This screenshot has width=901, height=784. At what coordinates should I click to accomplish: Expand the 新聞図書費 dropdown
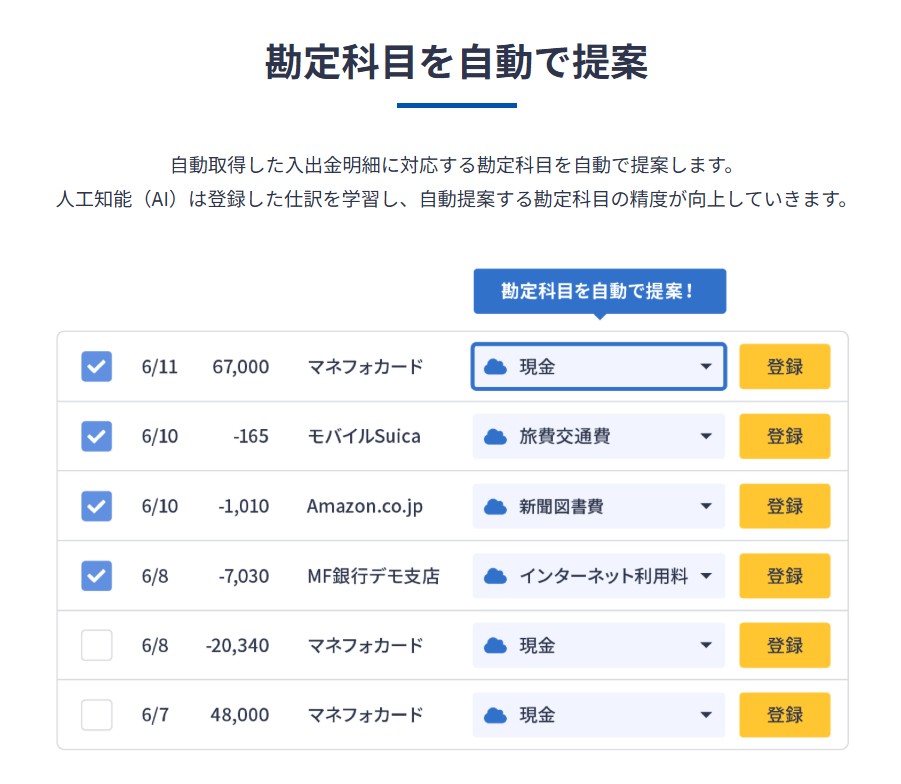point(706,507)
